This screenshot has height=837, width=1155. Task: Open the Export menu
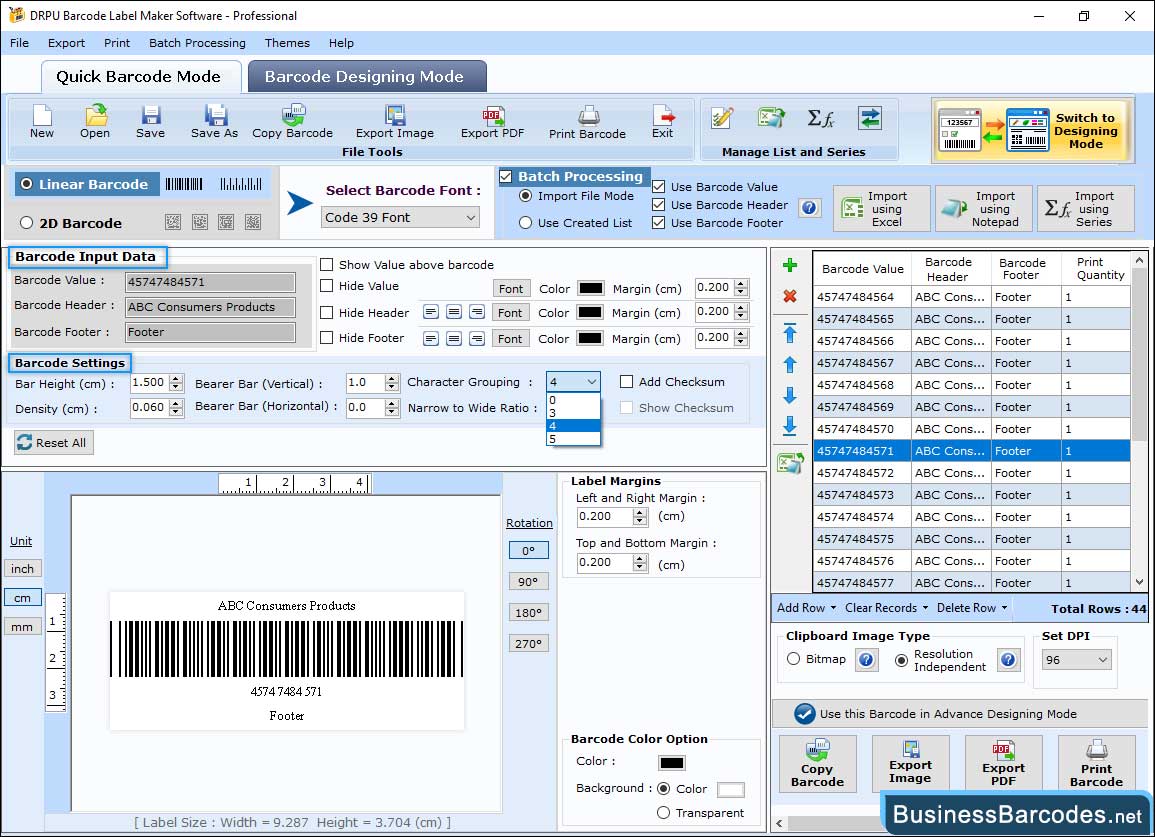click(x=66, y=43)
